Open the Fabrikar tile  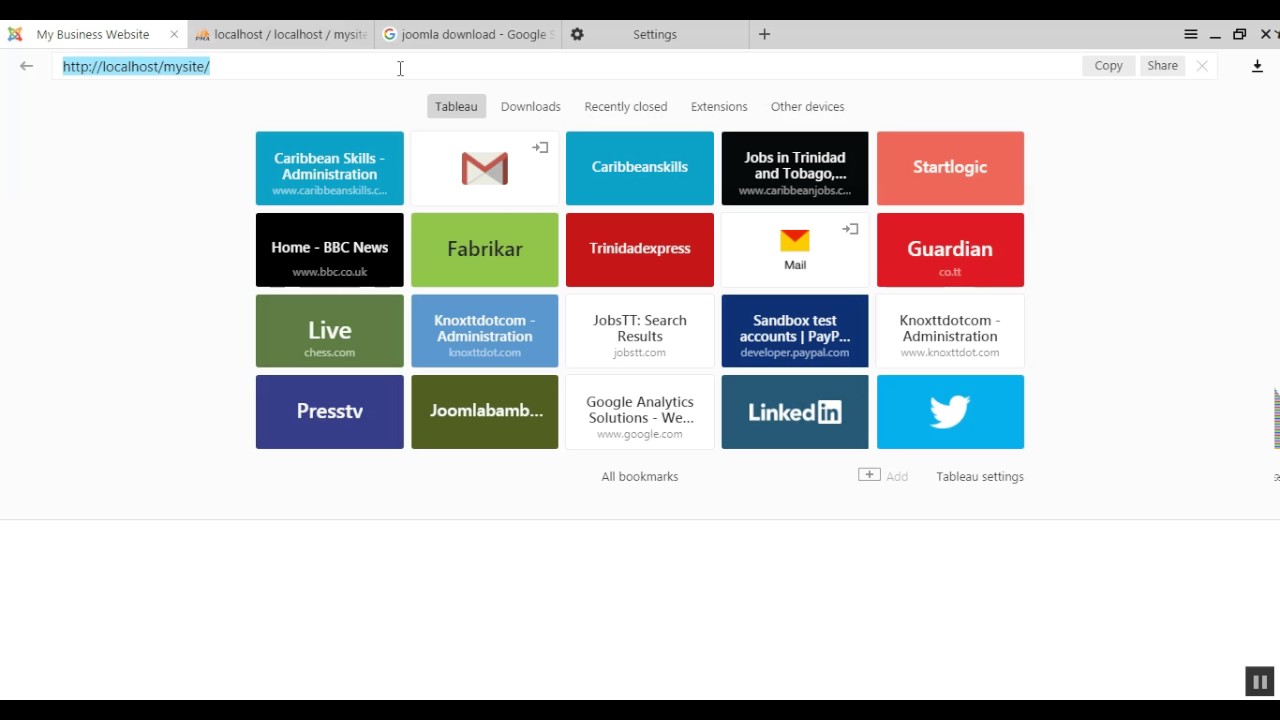click(484, 250)
